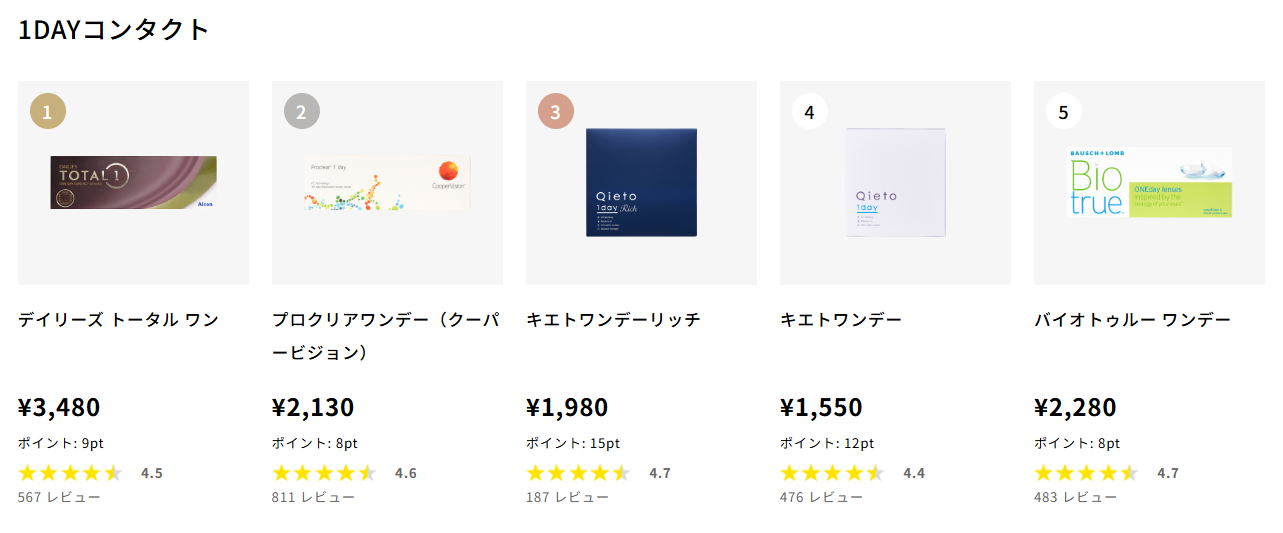Open キエトワンデー product title link
This screenshot has width=1283, height=533.
[x=841, y=320]
